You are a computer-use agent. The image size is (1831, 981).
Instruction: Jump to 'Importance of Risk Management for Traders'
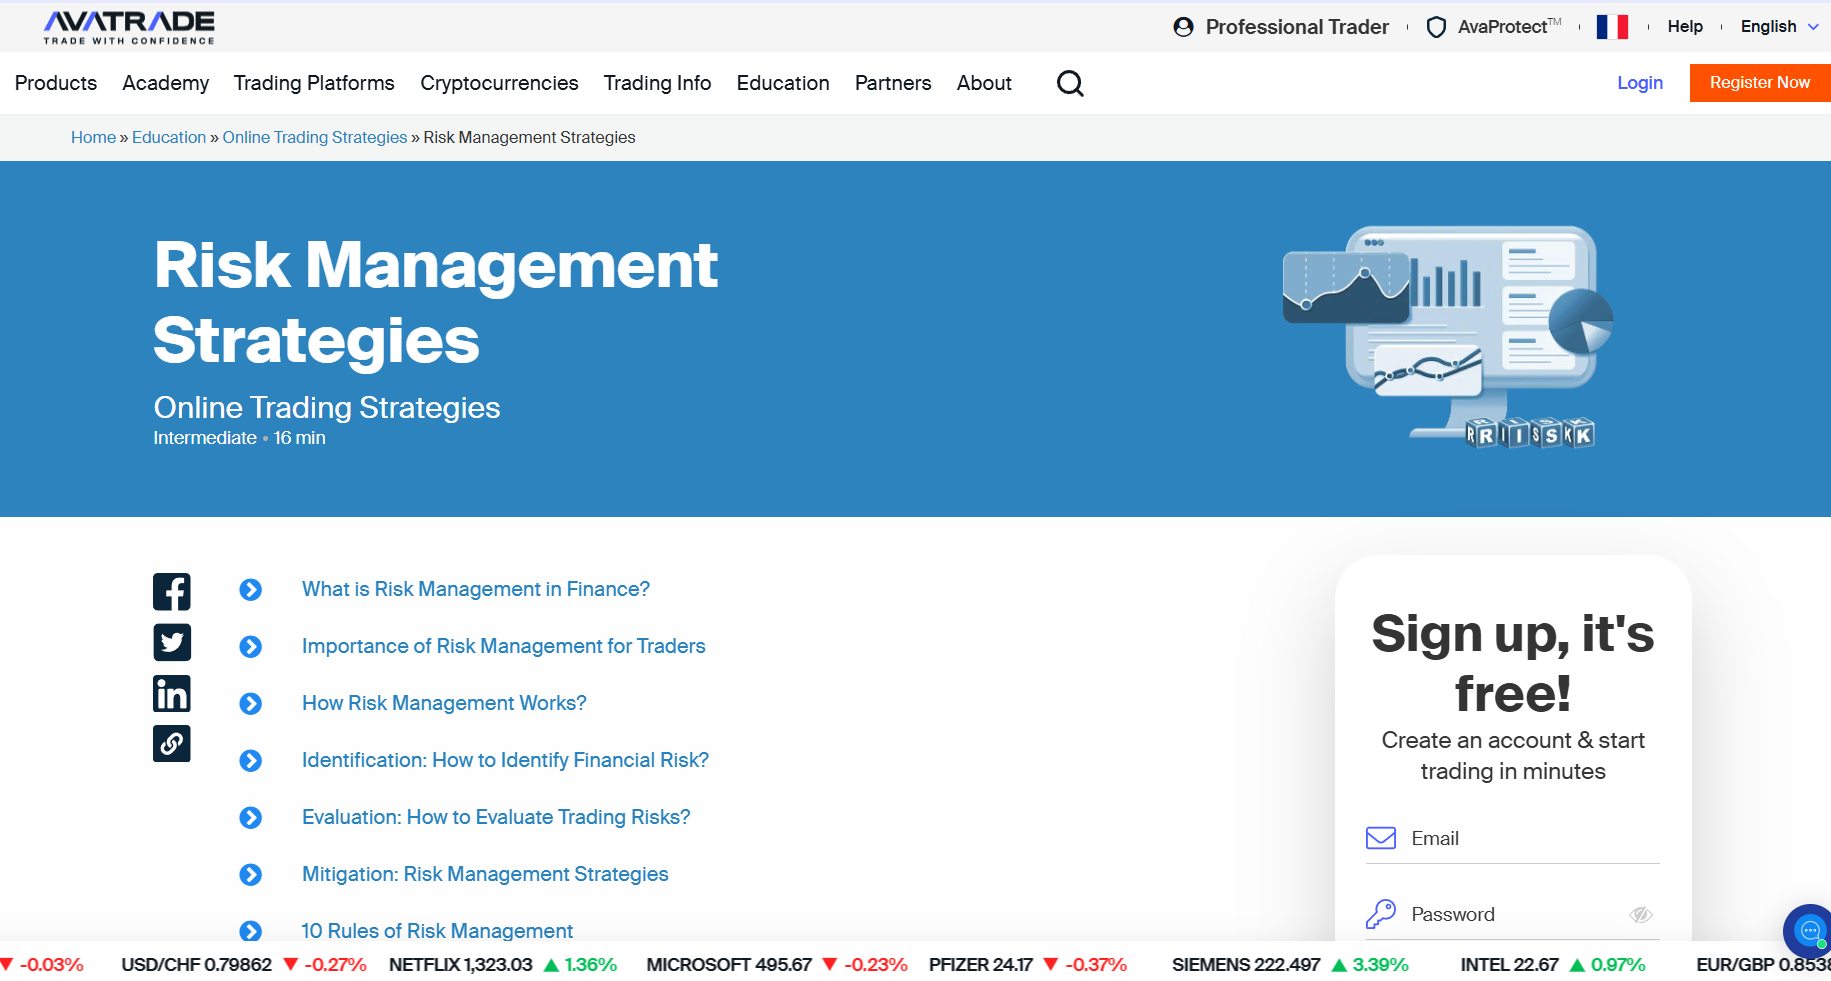pyautogui.click(x=504, y=646)
